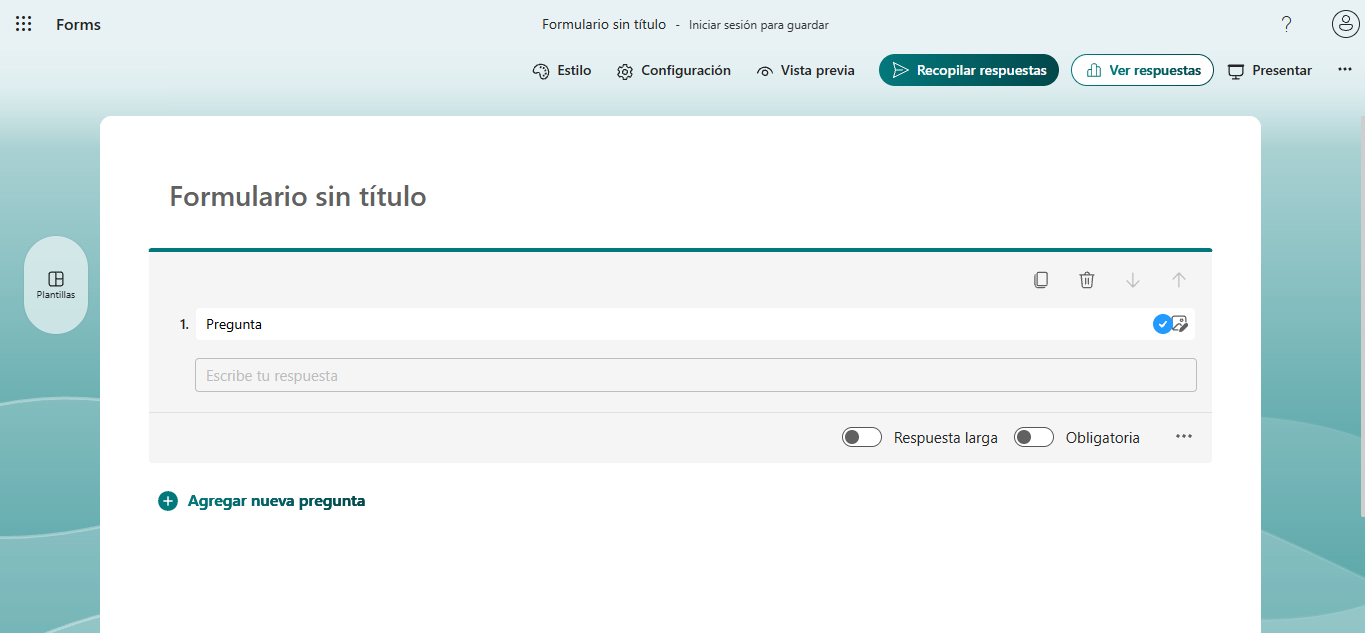The height and width of the screenshot is (633, 1365).
Task: Click the Recopilar respuestas button
Action: [967, 70]
